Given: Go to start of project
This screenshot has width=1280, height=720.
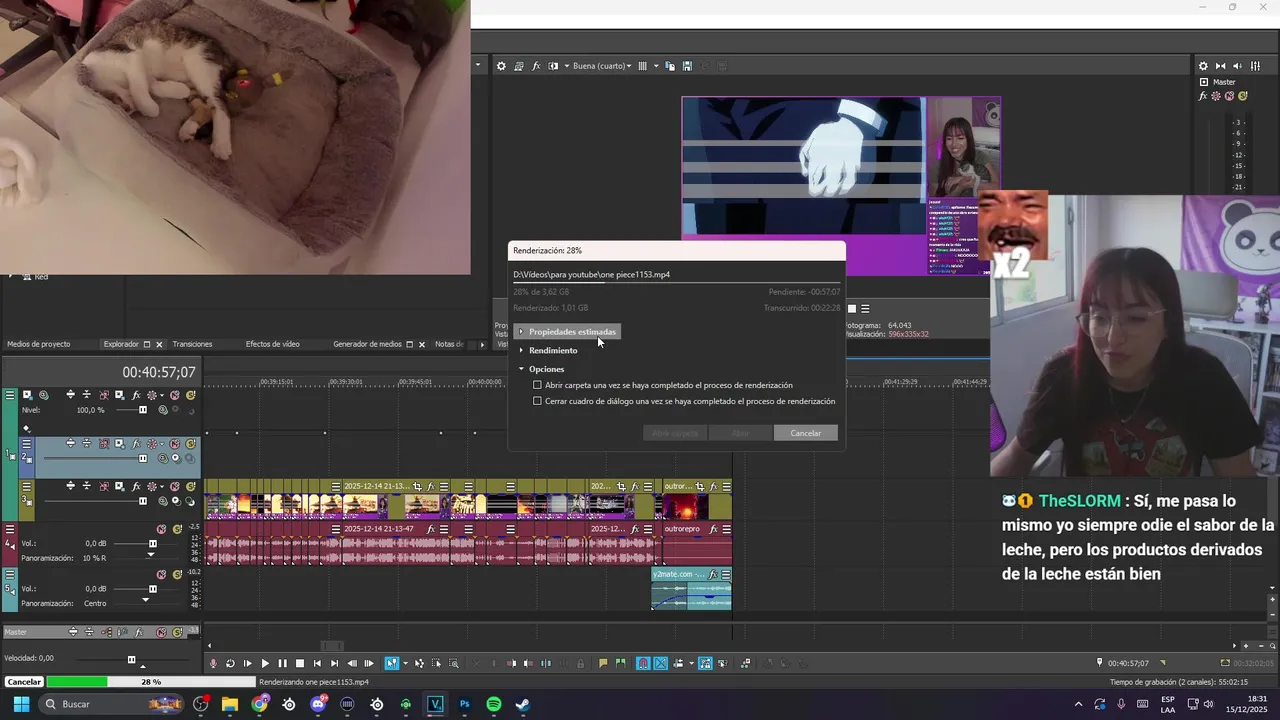Looking at the screenshot, I should pos(317,663).
